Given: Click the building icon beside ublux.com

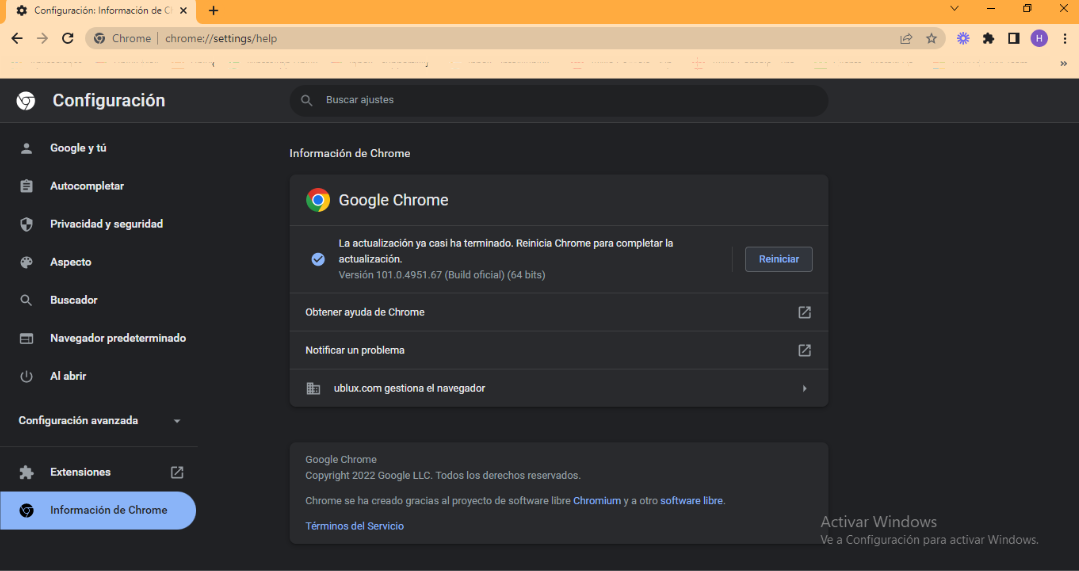Looking at the screenshot, I should pos(313,389).
